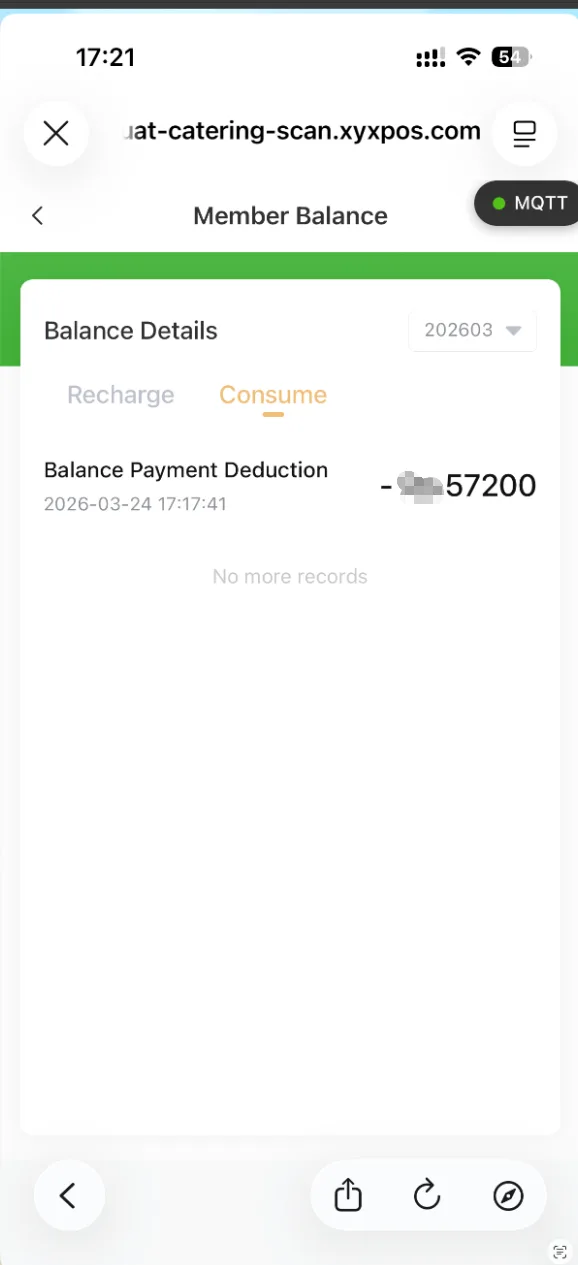Open the Balance Payment Deduction record
Image resolution: width=578 pixels, height=1265 pixels.
(x=290, y=486)
